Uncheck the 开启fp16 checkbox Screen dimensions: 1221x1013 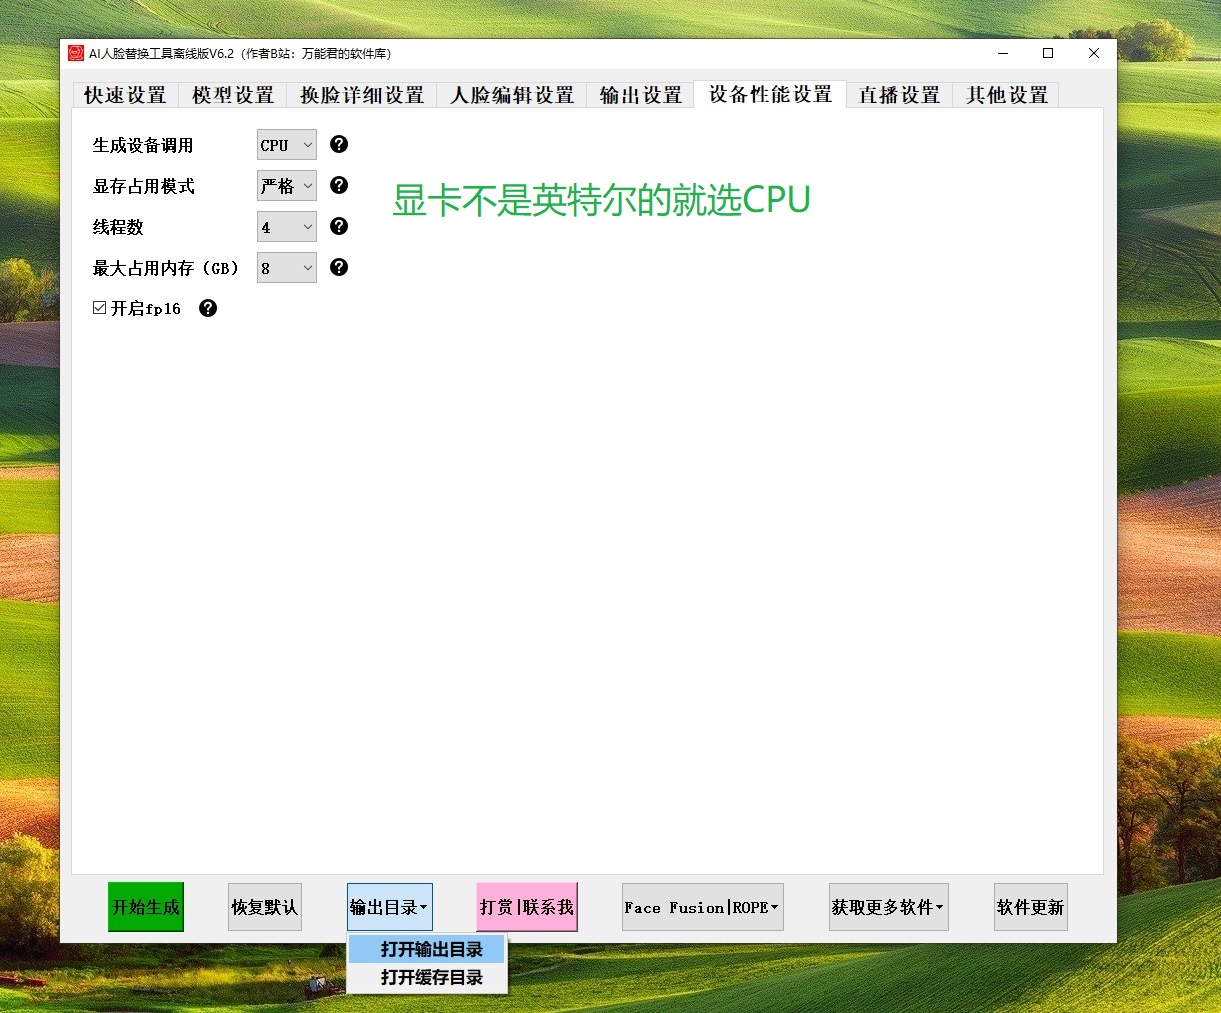pyautogui.click(x=99, y=308)
